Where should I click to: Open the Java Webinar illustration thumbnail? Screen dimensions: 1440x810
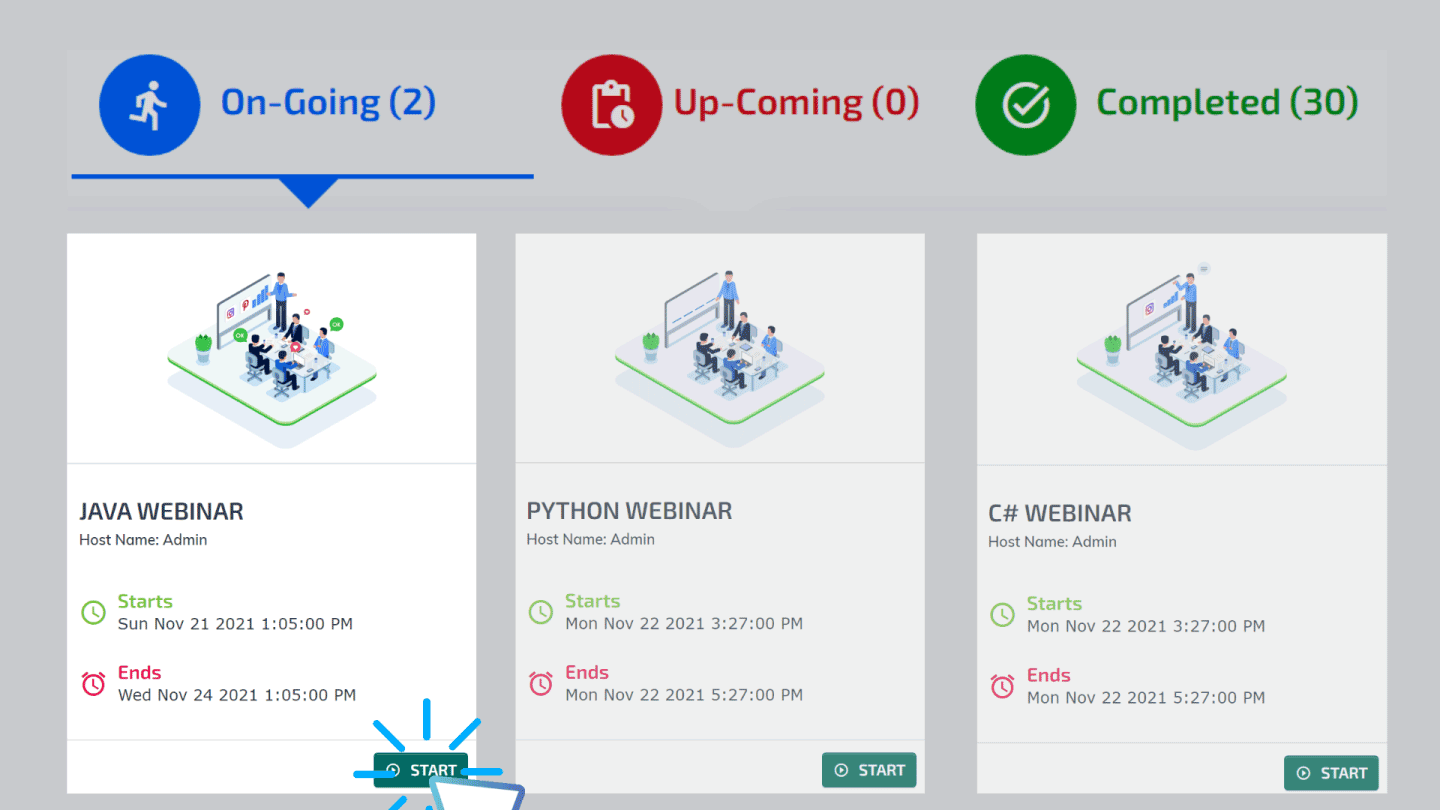(x=271, y=347)
